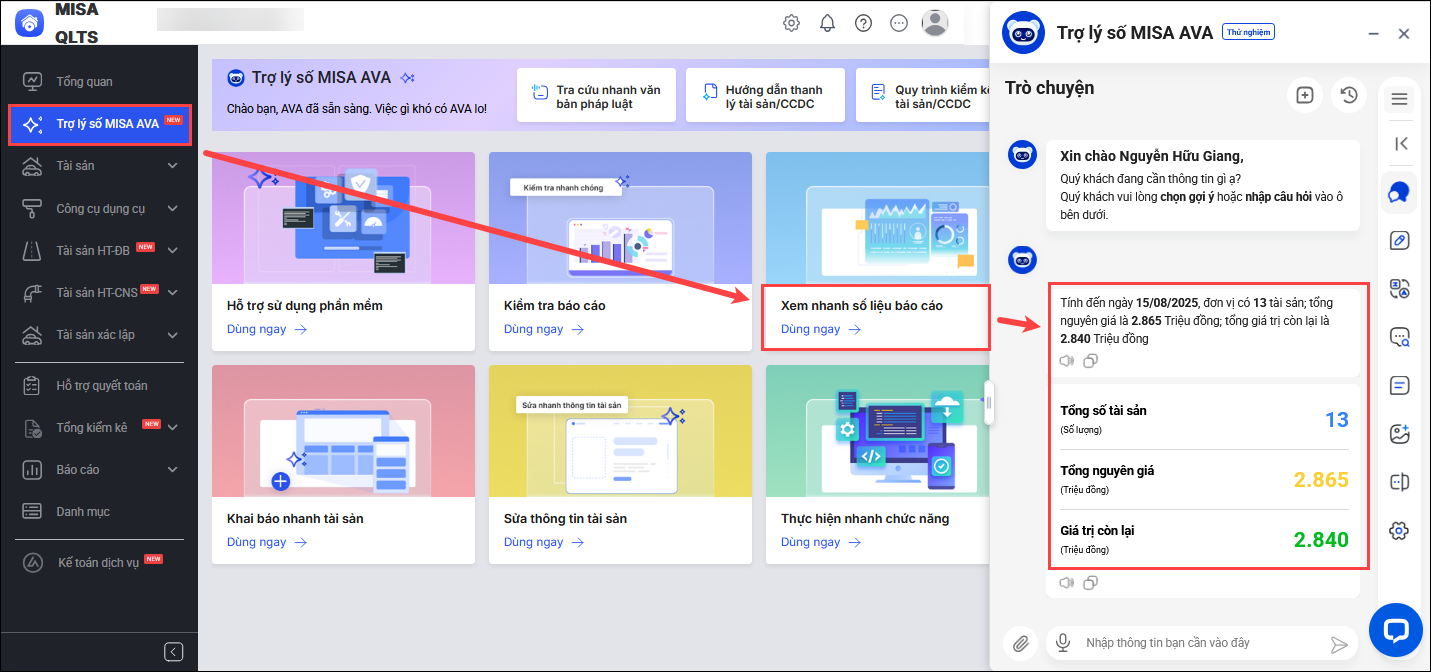Screen dimensions: 1431x672
Task: Expand the Tài sản HT-CNS chevron
Action: (173, 293)
